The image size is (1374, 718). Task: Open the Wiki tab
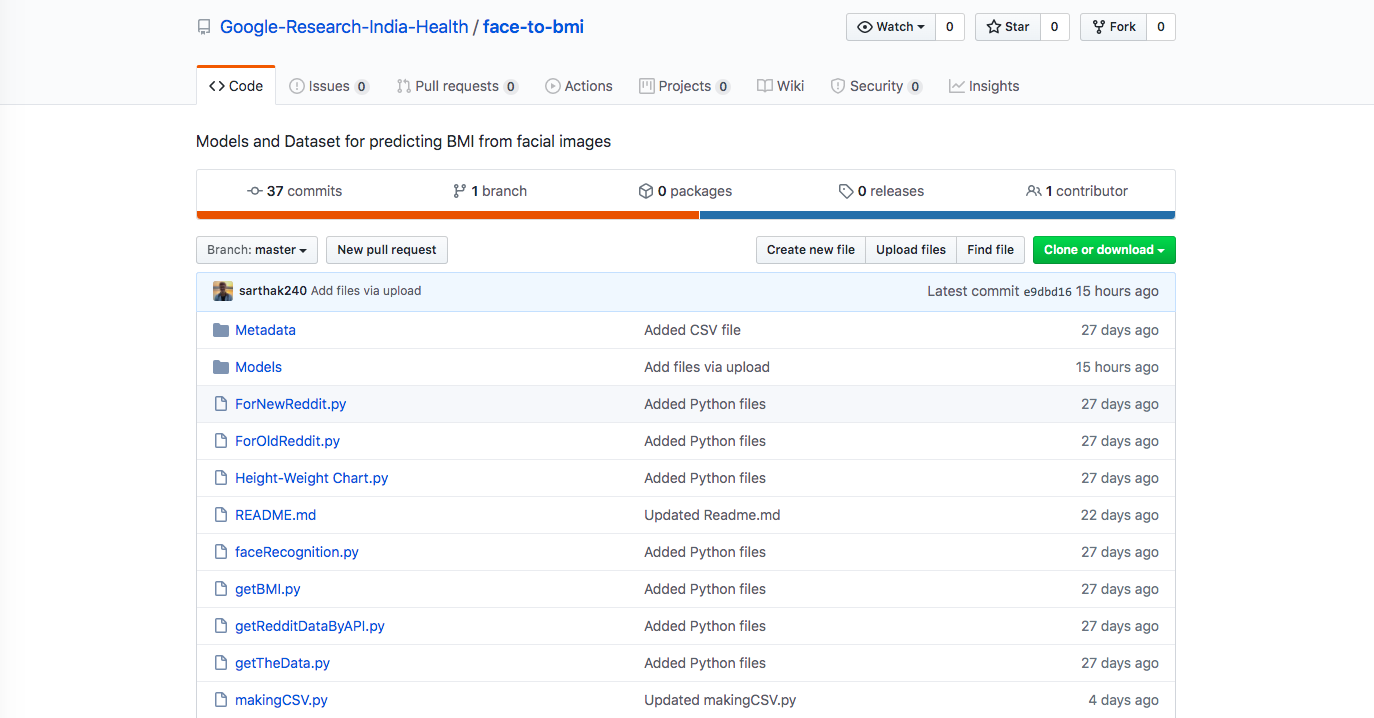click(781, 86)
